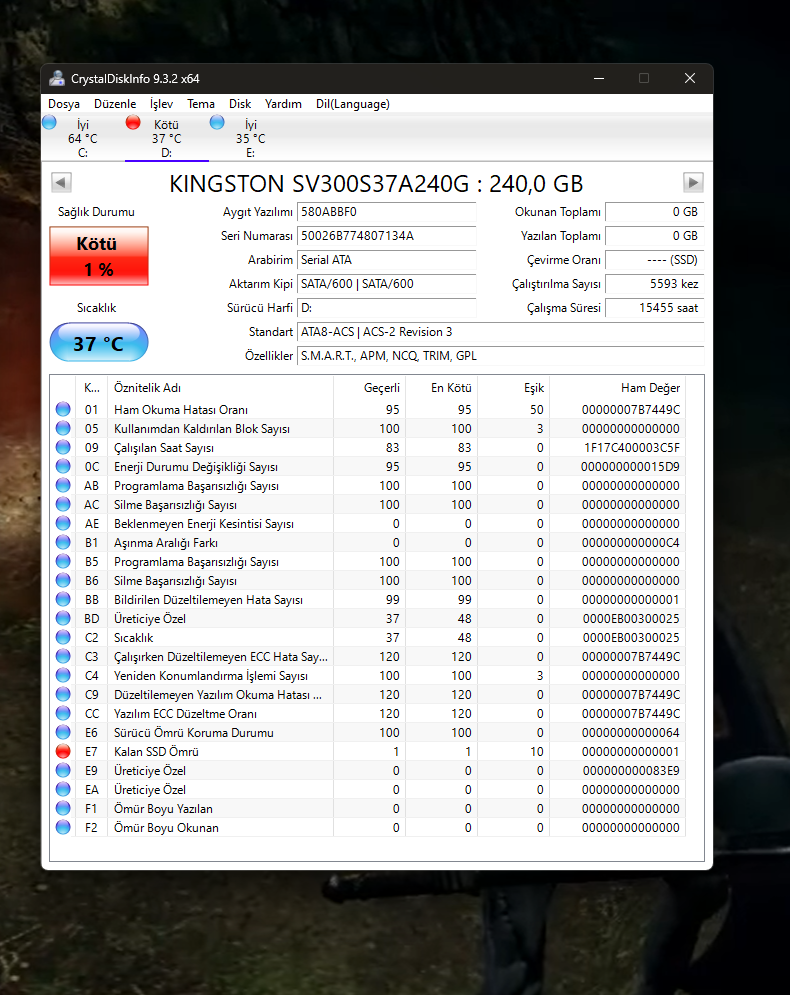This screenshot has height=995, width=790.
Task: Select the D: disk tab marked Kötü
Action: (x=166, y=138)
